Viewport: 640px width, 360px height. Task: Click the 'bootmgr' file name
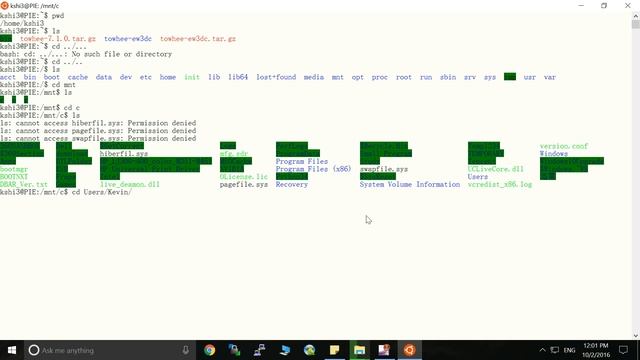pyautogui.click(x=14, y=169)
